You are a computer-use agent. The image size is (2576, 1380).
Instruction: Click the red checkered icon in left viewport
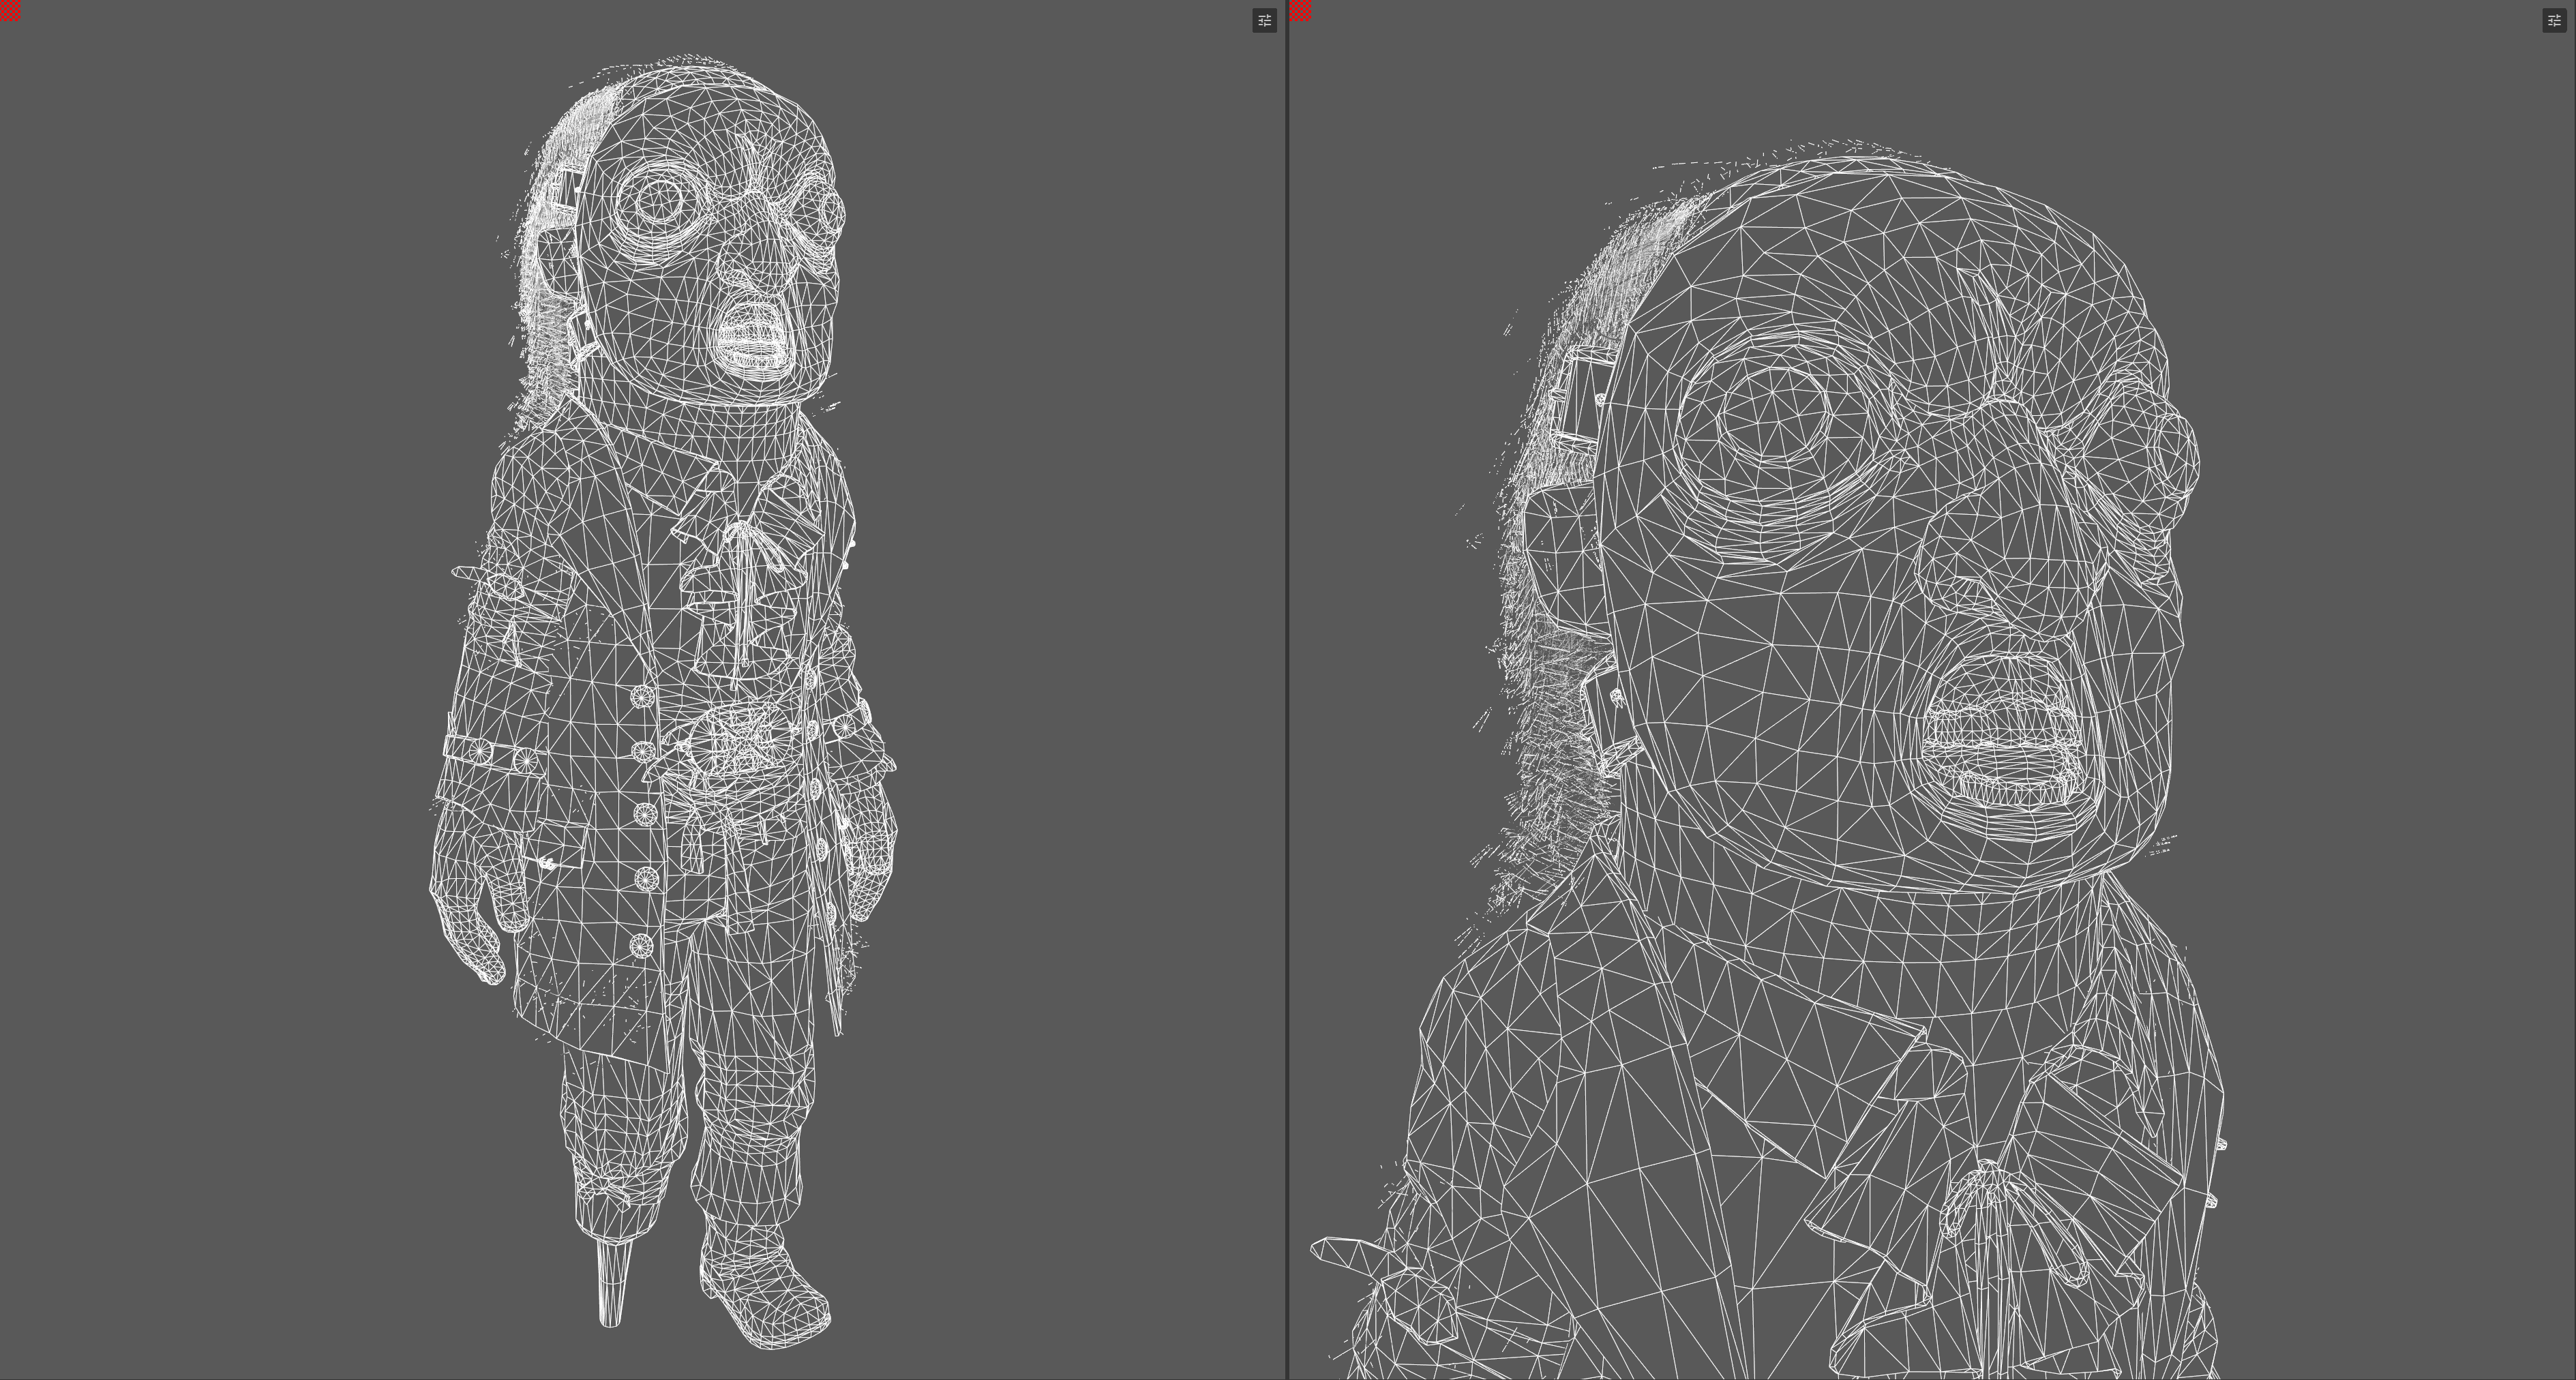tap(9, 10)
